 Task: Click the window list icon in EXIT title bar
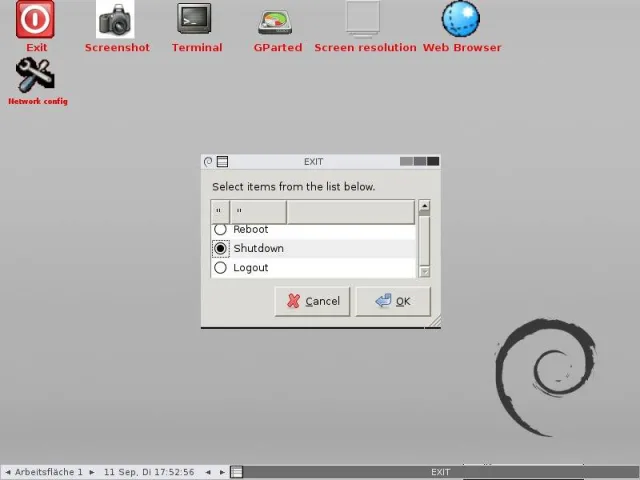click(x=222, y=162)
